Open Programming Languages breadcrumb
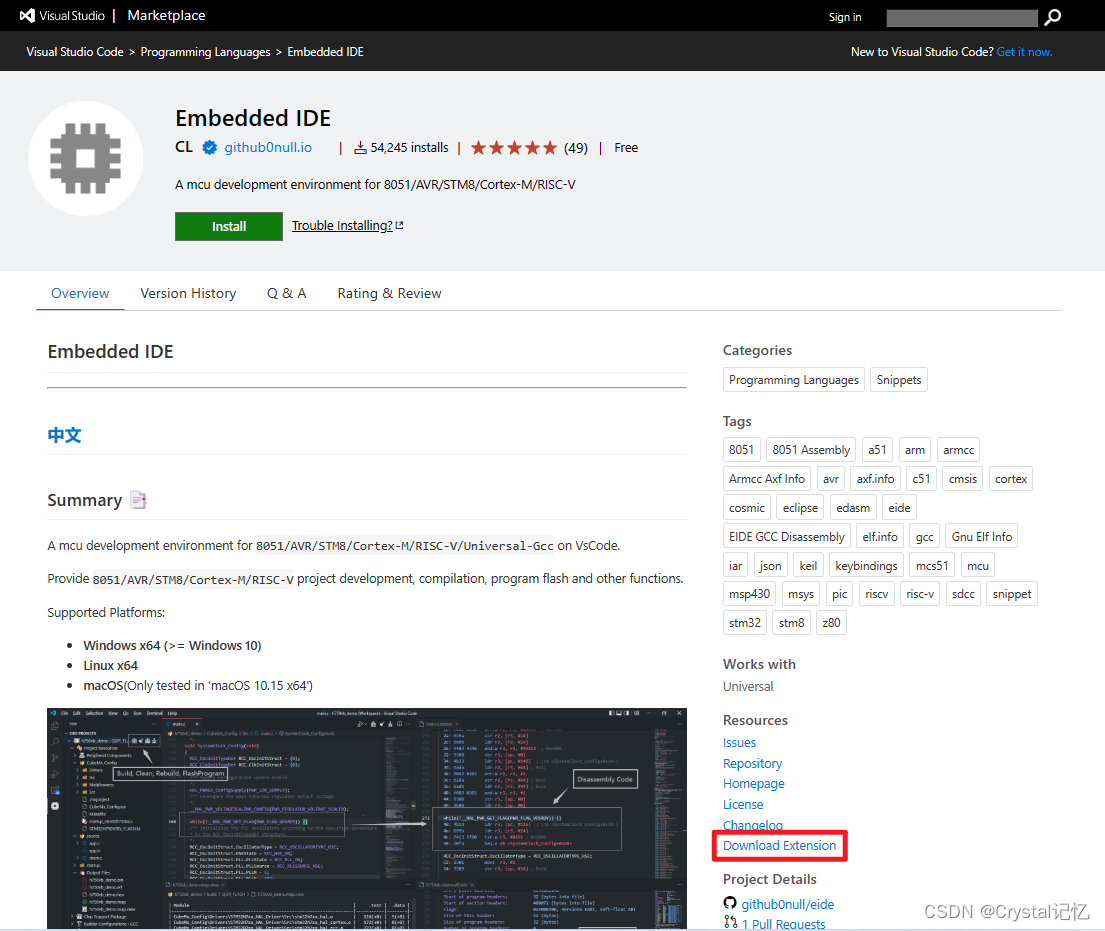 (205, 52)
